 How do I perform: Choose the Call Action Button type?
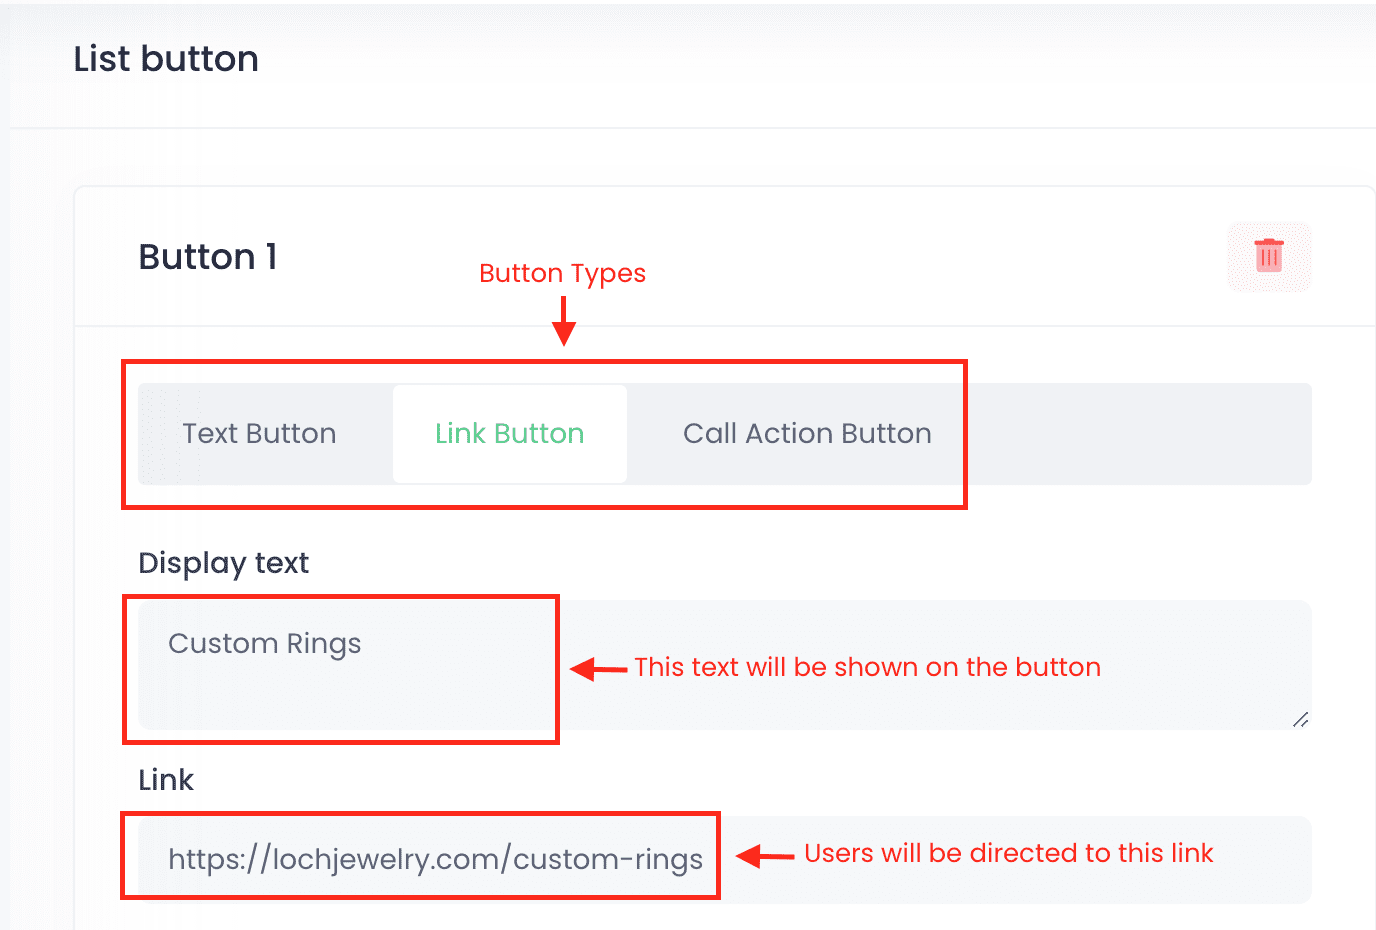click(807, 434)
